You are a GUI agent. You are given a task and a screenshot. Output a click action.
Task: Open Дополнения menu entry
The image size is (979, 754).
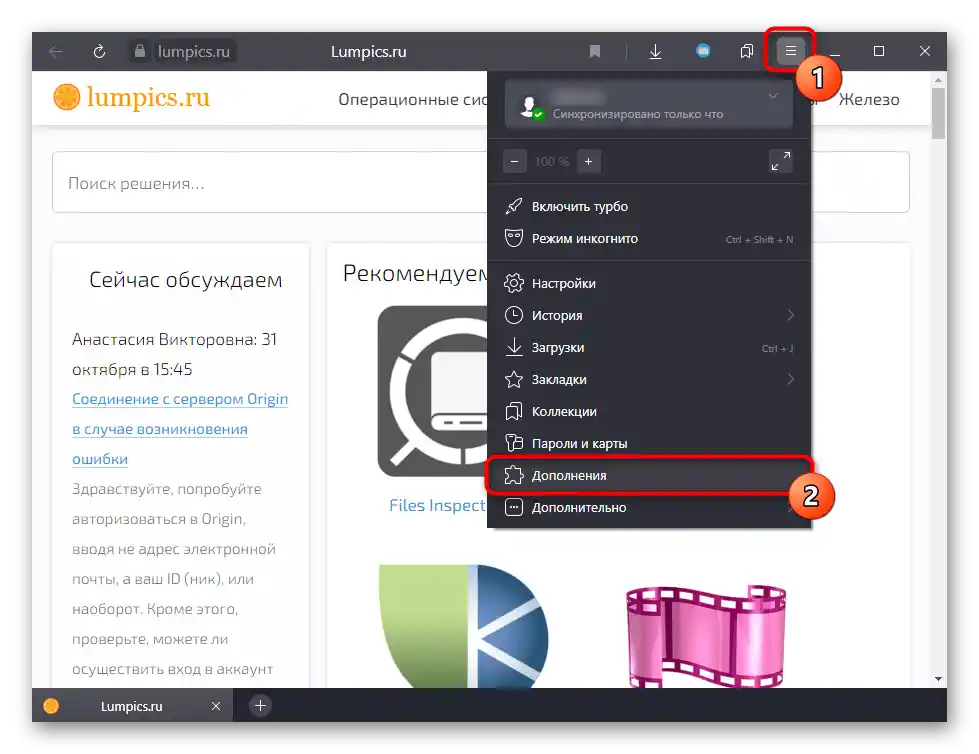pyautogui.click(x=649, y=476)
